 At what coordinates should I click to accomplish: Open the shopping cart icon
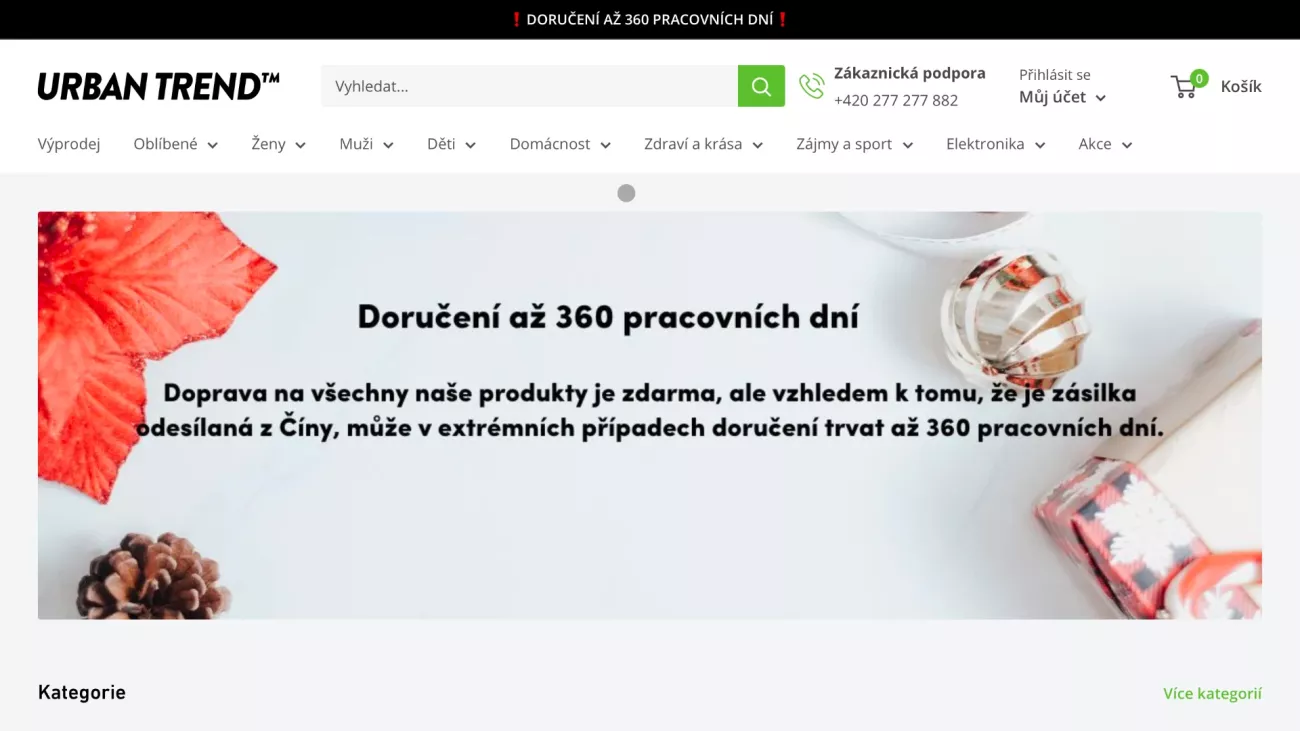(1183, 88)
